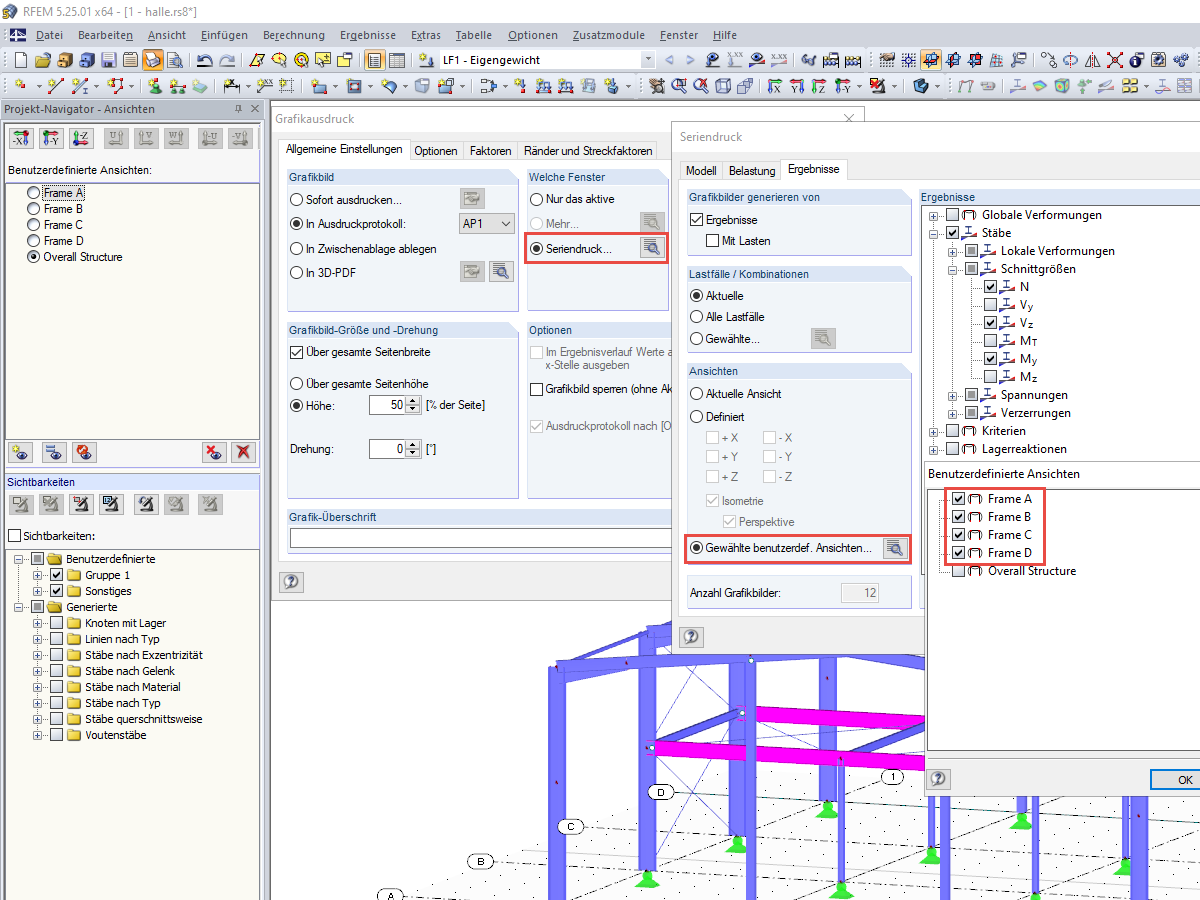Click the Grafik-Überschrift text field

(x=481, y=539)
